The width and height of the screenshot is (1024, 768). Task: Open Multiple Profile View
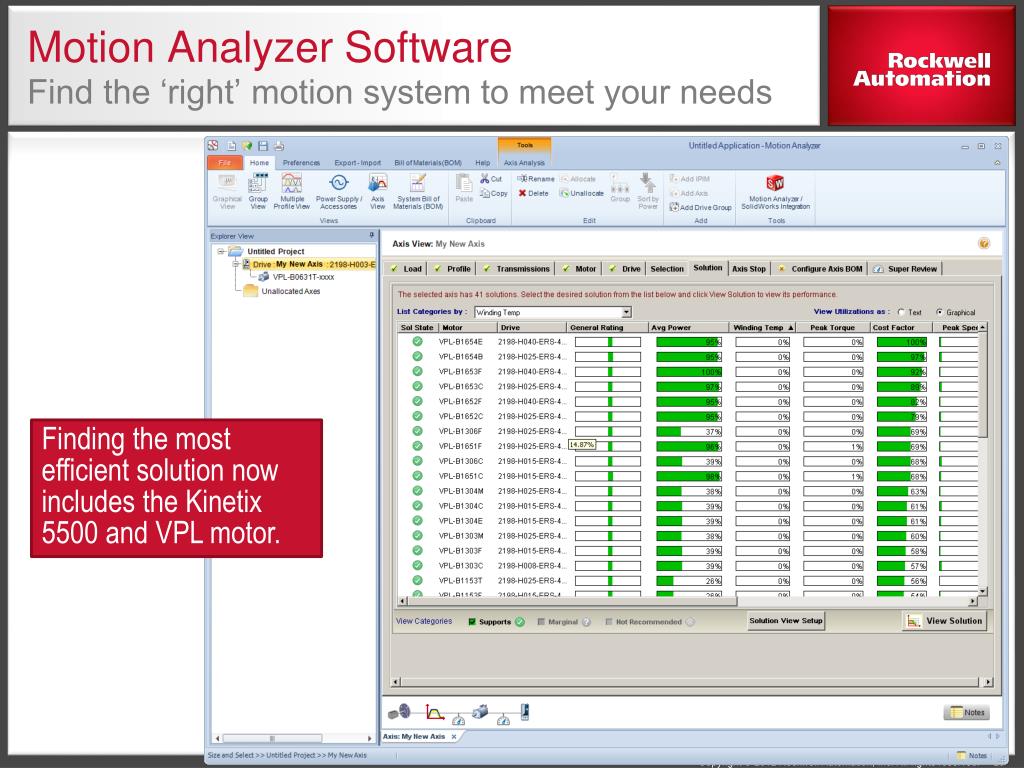click(292, 191)
